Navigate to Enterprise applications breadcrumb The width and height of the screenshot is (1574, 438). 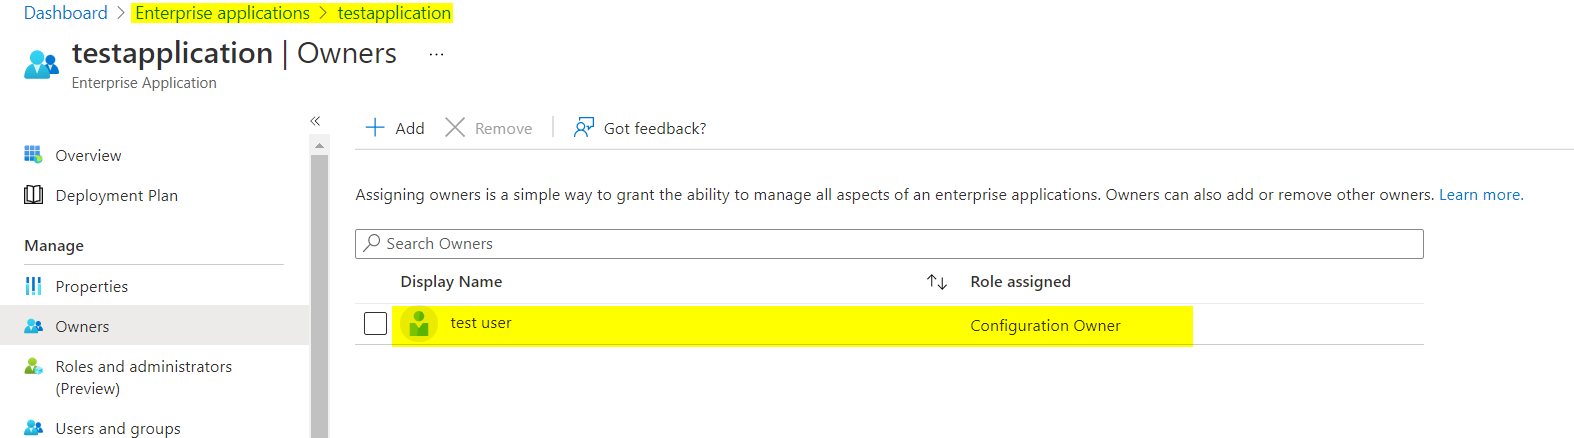click(222, 13)
